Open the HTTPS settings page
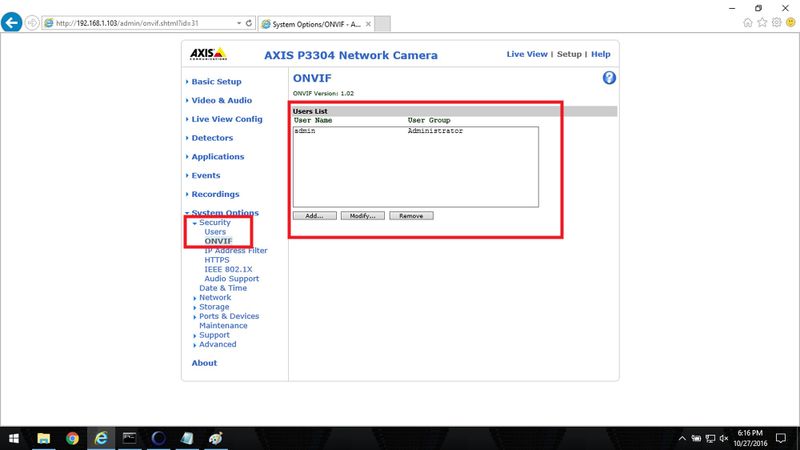This screenshot has height=450, width=800. pos(217,260)
